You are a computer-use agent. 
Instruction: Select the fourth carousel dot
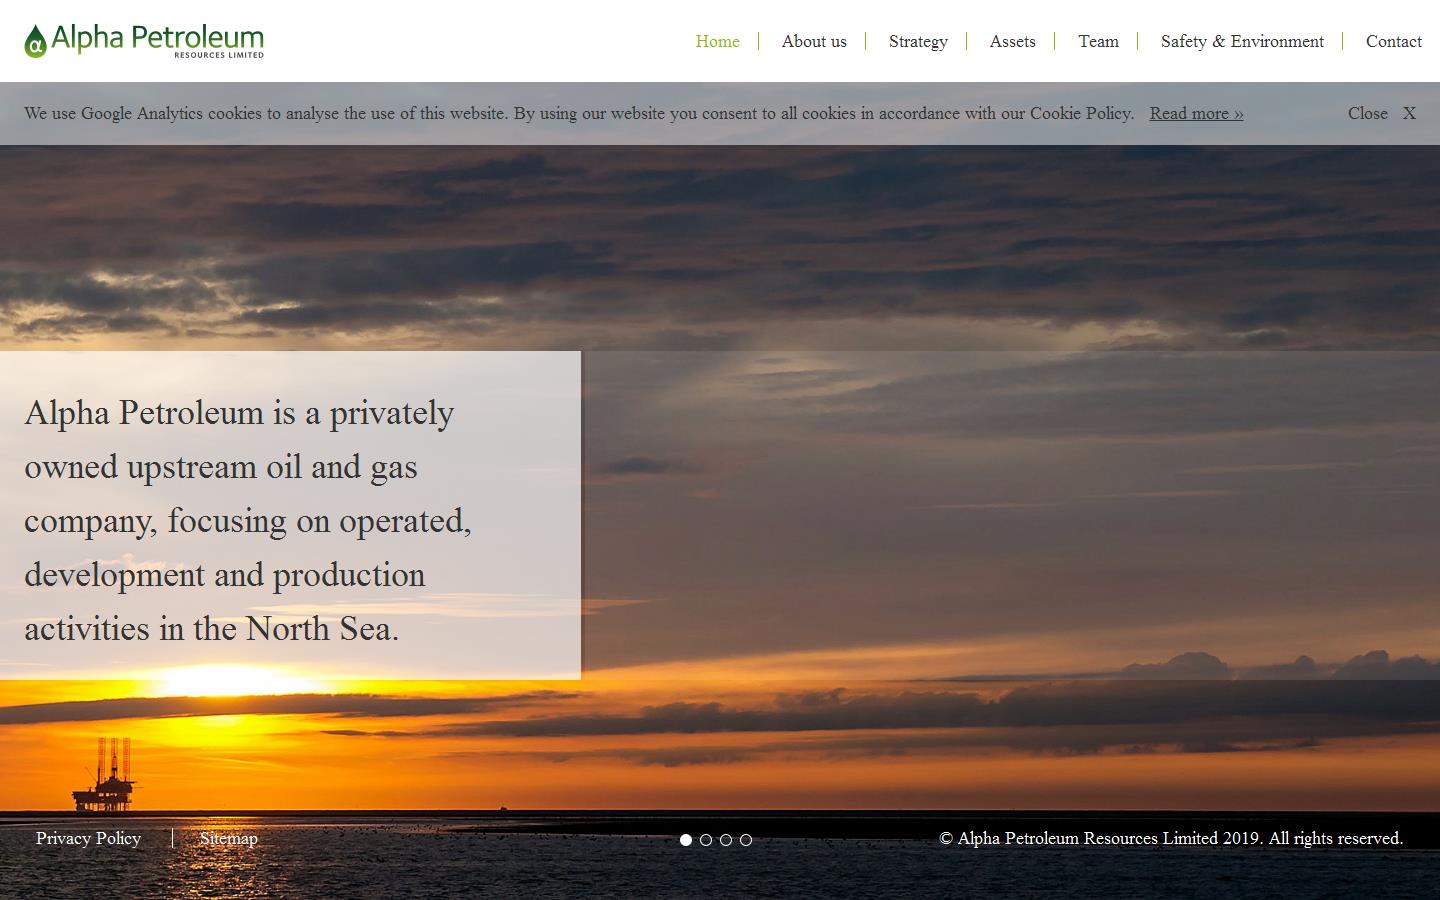746,840
